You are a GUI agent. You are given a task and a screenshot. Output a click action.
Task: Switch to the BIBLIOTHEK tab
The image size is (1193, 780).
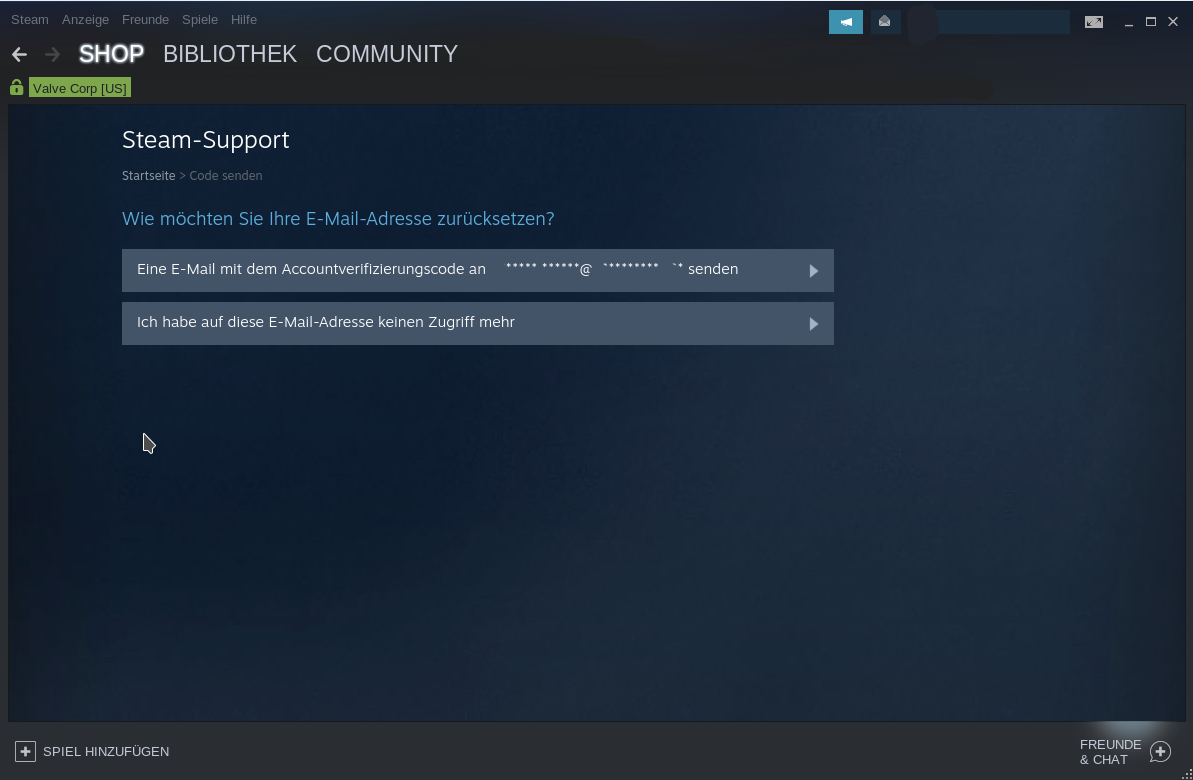(x=230, y=54)
